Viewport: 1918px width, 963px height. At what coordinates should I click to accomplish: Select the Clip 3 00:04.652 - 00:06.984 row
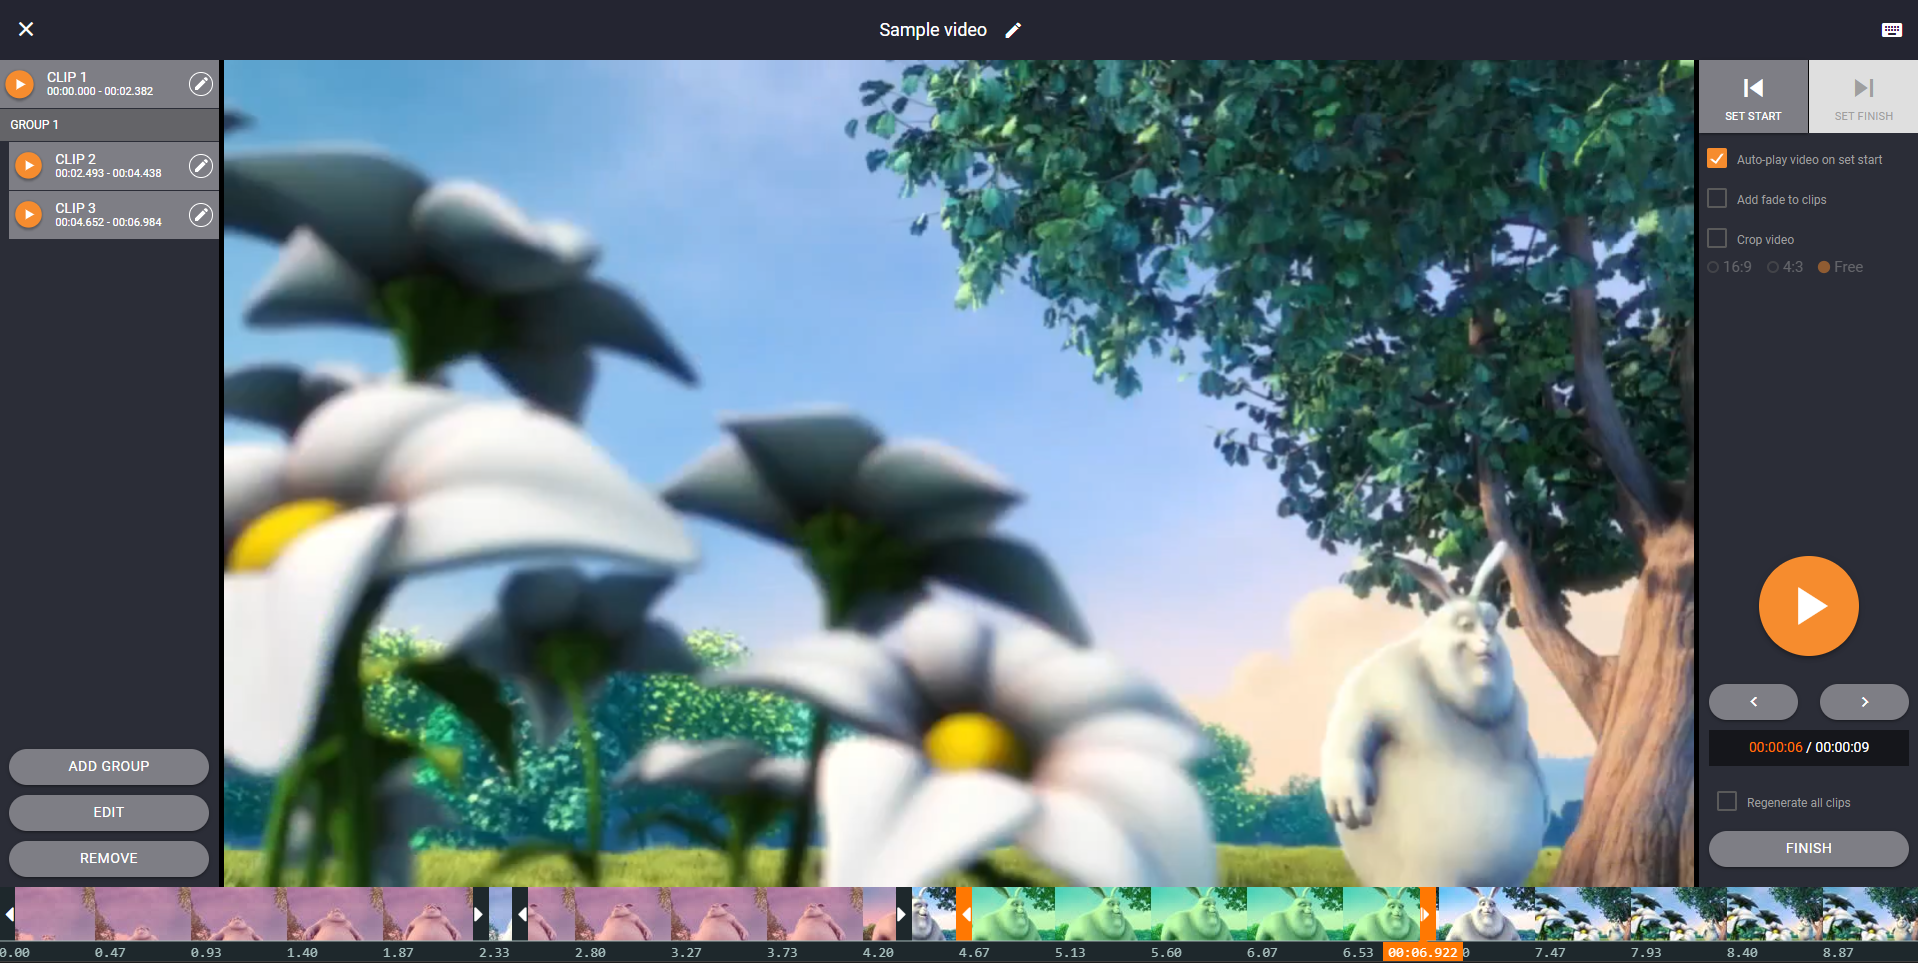click(113, 214)
